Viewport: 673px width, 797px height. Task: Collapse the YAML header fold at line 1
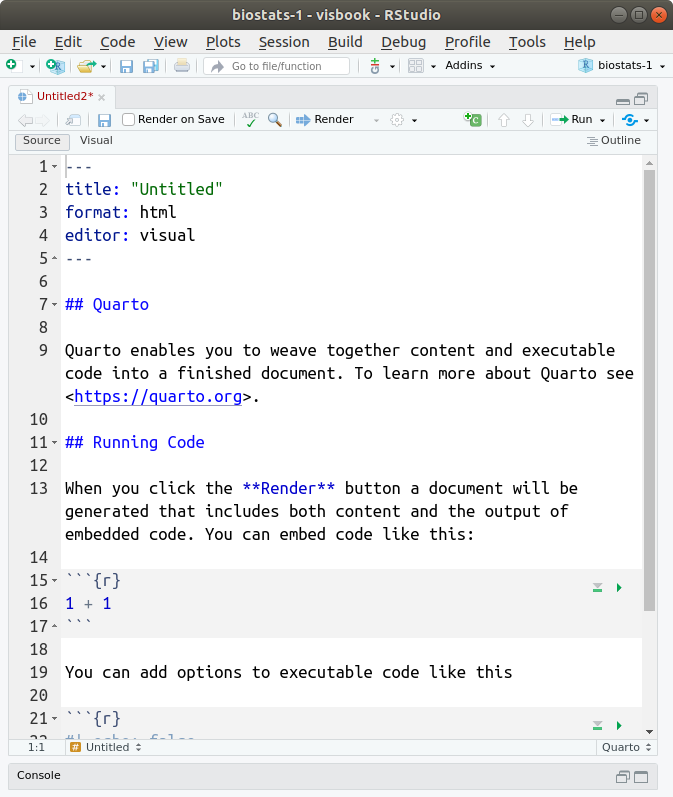[x=54, y=167]
